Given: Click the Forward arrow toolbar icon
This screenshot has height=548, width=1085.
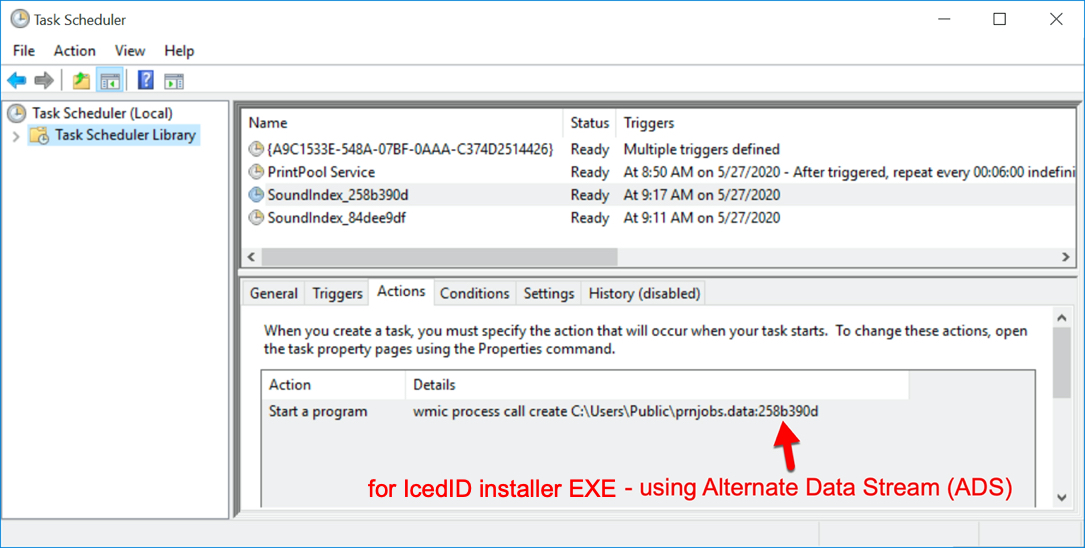Looking at the screenshot, I should (x=44, y=81).
